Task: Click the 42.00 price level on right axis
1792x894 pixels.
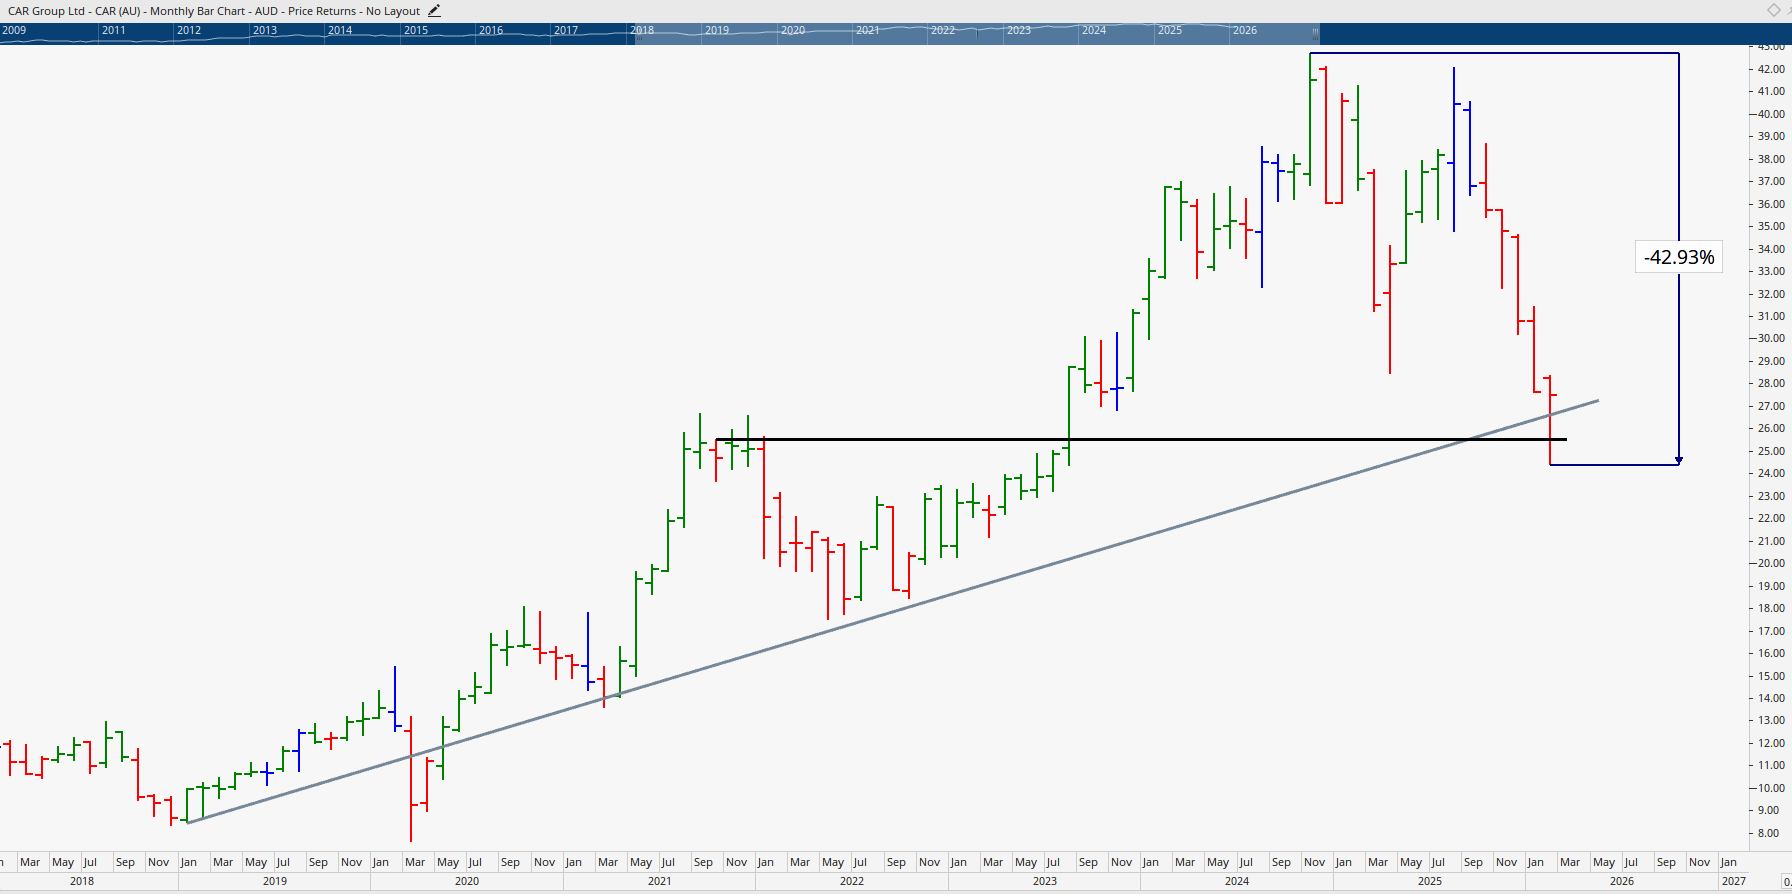Action: [x=1771, y=69]
